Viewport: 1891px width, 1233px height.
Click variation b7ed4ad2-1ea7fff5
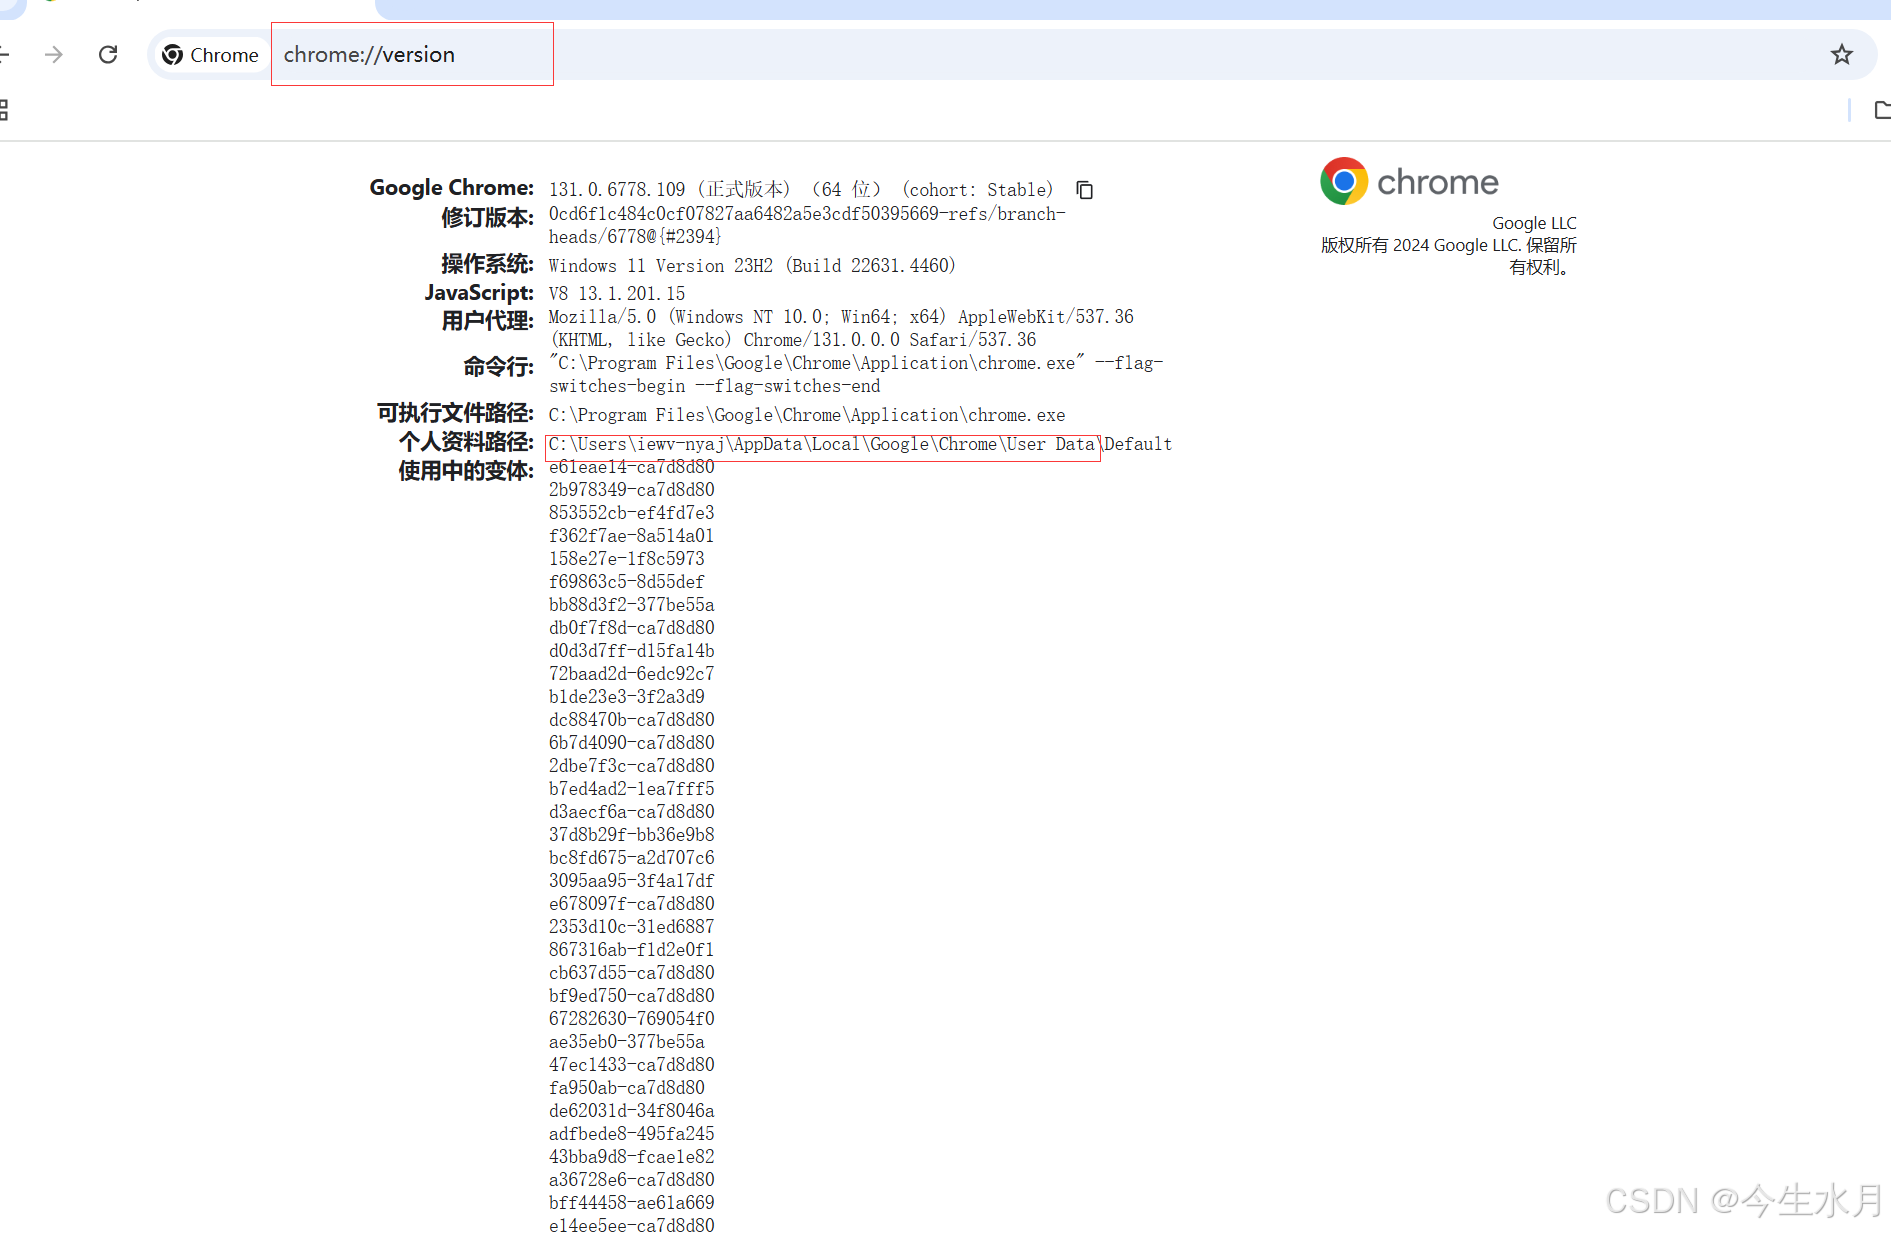(632, 789)
